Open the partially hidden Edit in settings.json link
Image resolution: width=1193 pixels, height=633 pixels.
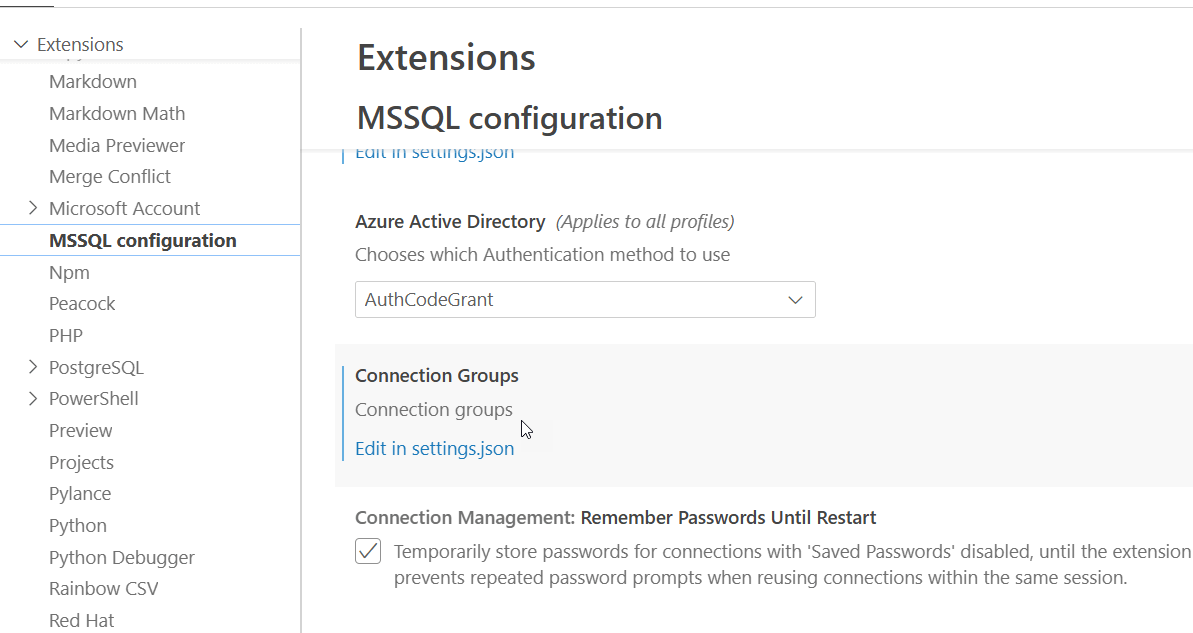(434, 154)
